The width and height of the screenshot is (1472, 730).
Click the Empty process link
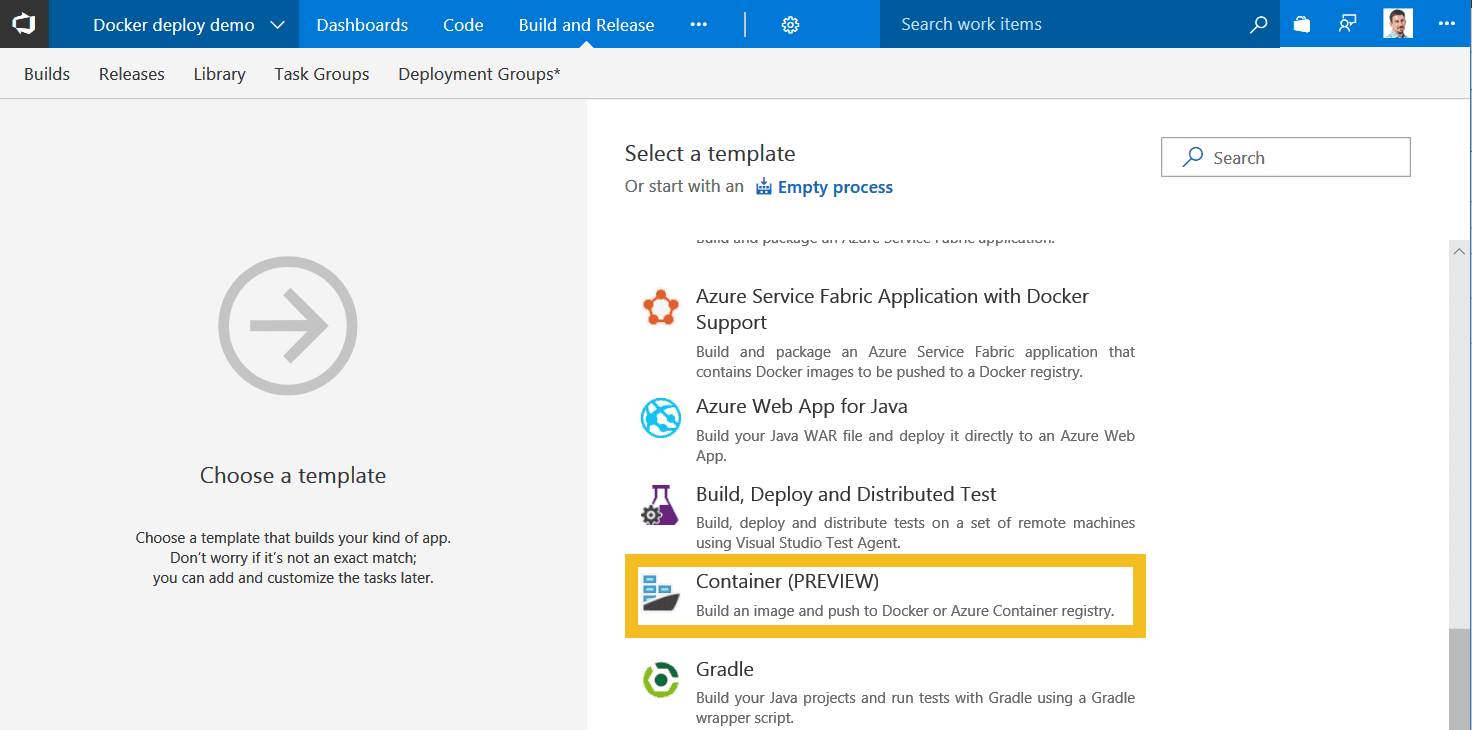835,187
